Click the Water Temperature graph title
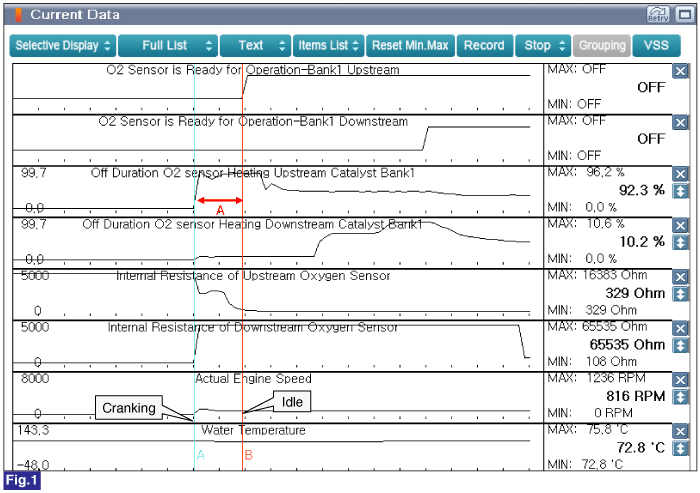 click(253, 430)
